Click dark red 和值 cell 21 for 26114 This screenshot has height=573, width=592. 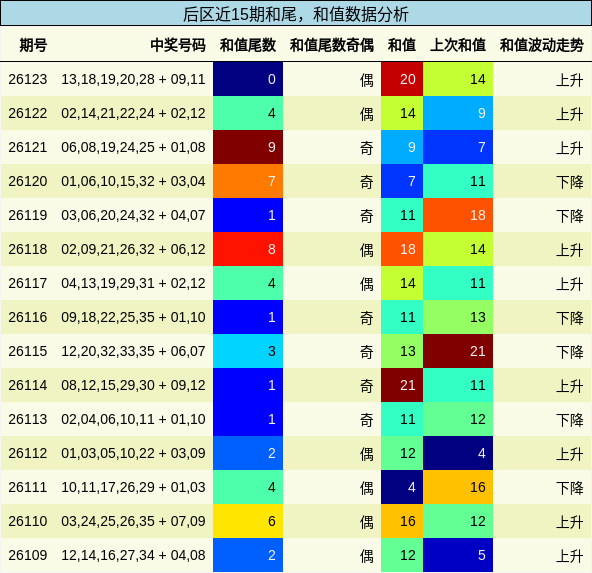point(402,385)
